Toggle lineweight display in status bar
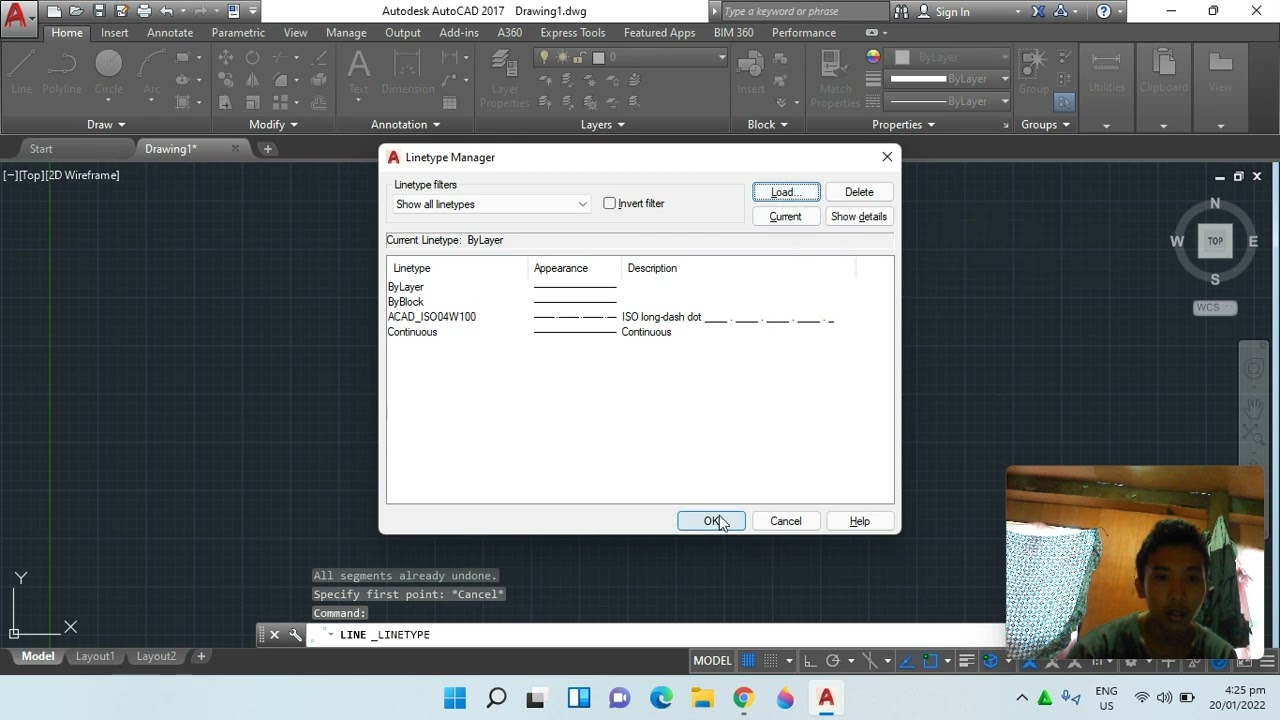 pyautogui.click(x=966, y=660)
